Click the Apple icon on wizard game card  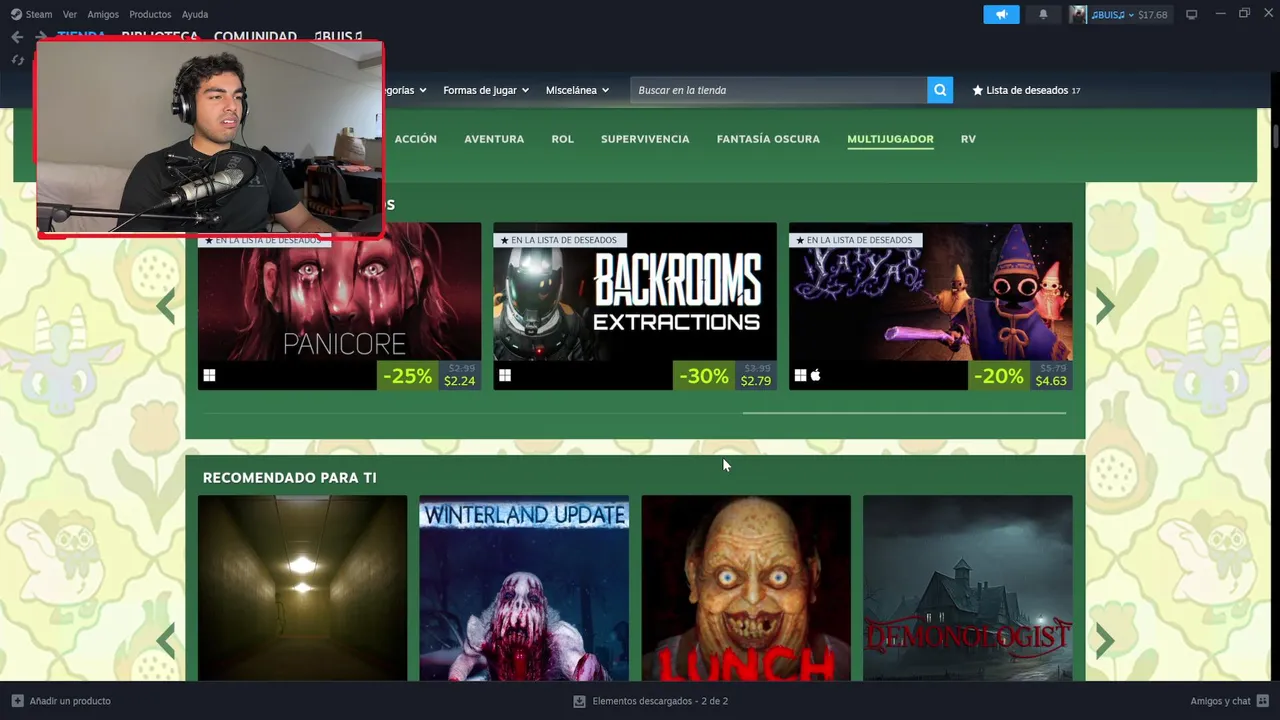816,376
